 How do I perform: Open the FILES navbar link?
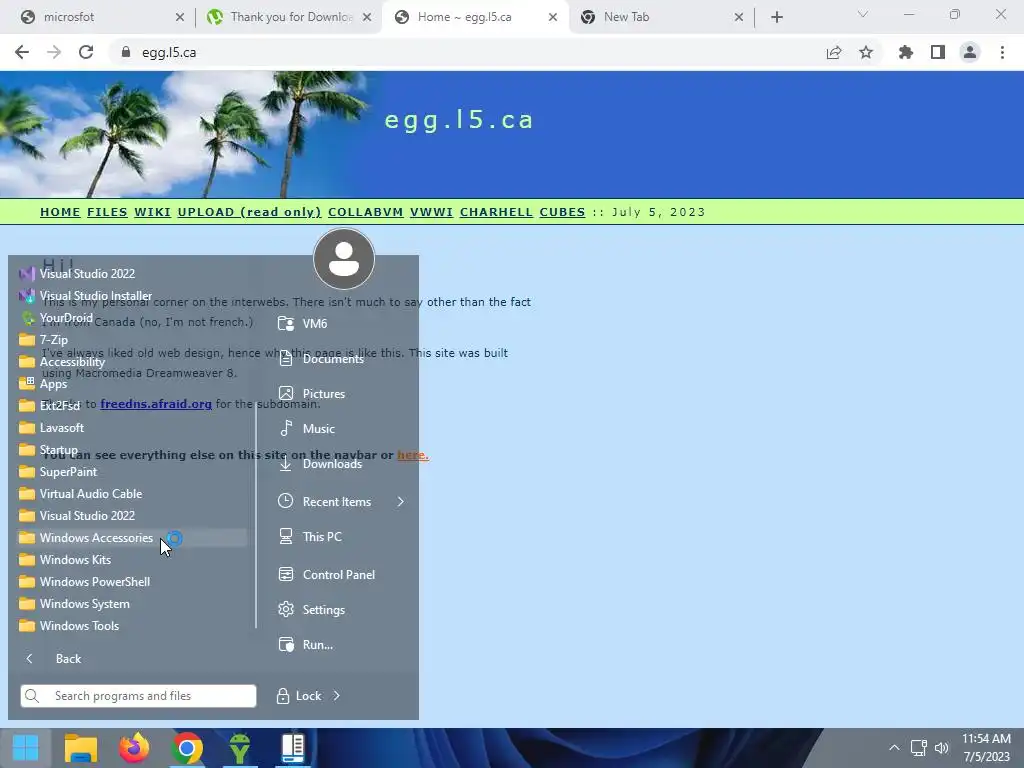click(x=107, y=212)
